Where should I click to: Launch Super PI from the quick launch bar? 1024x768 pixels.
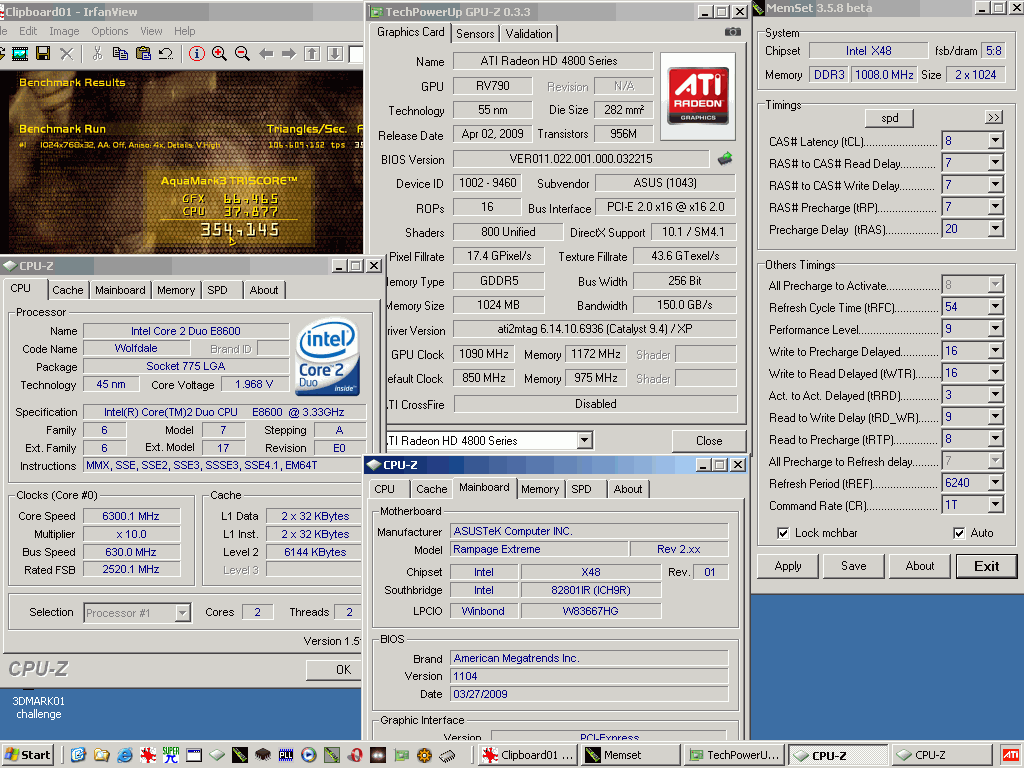point(171,756)
